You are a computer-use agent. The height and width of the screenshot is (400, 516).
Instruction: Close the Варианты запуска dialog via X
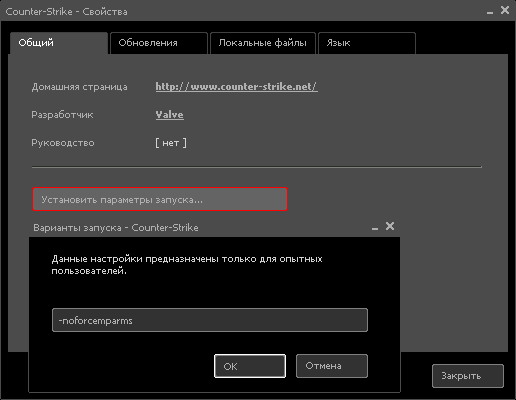point(390,226)
